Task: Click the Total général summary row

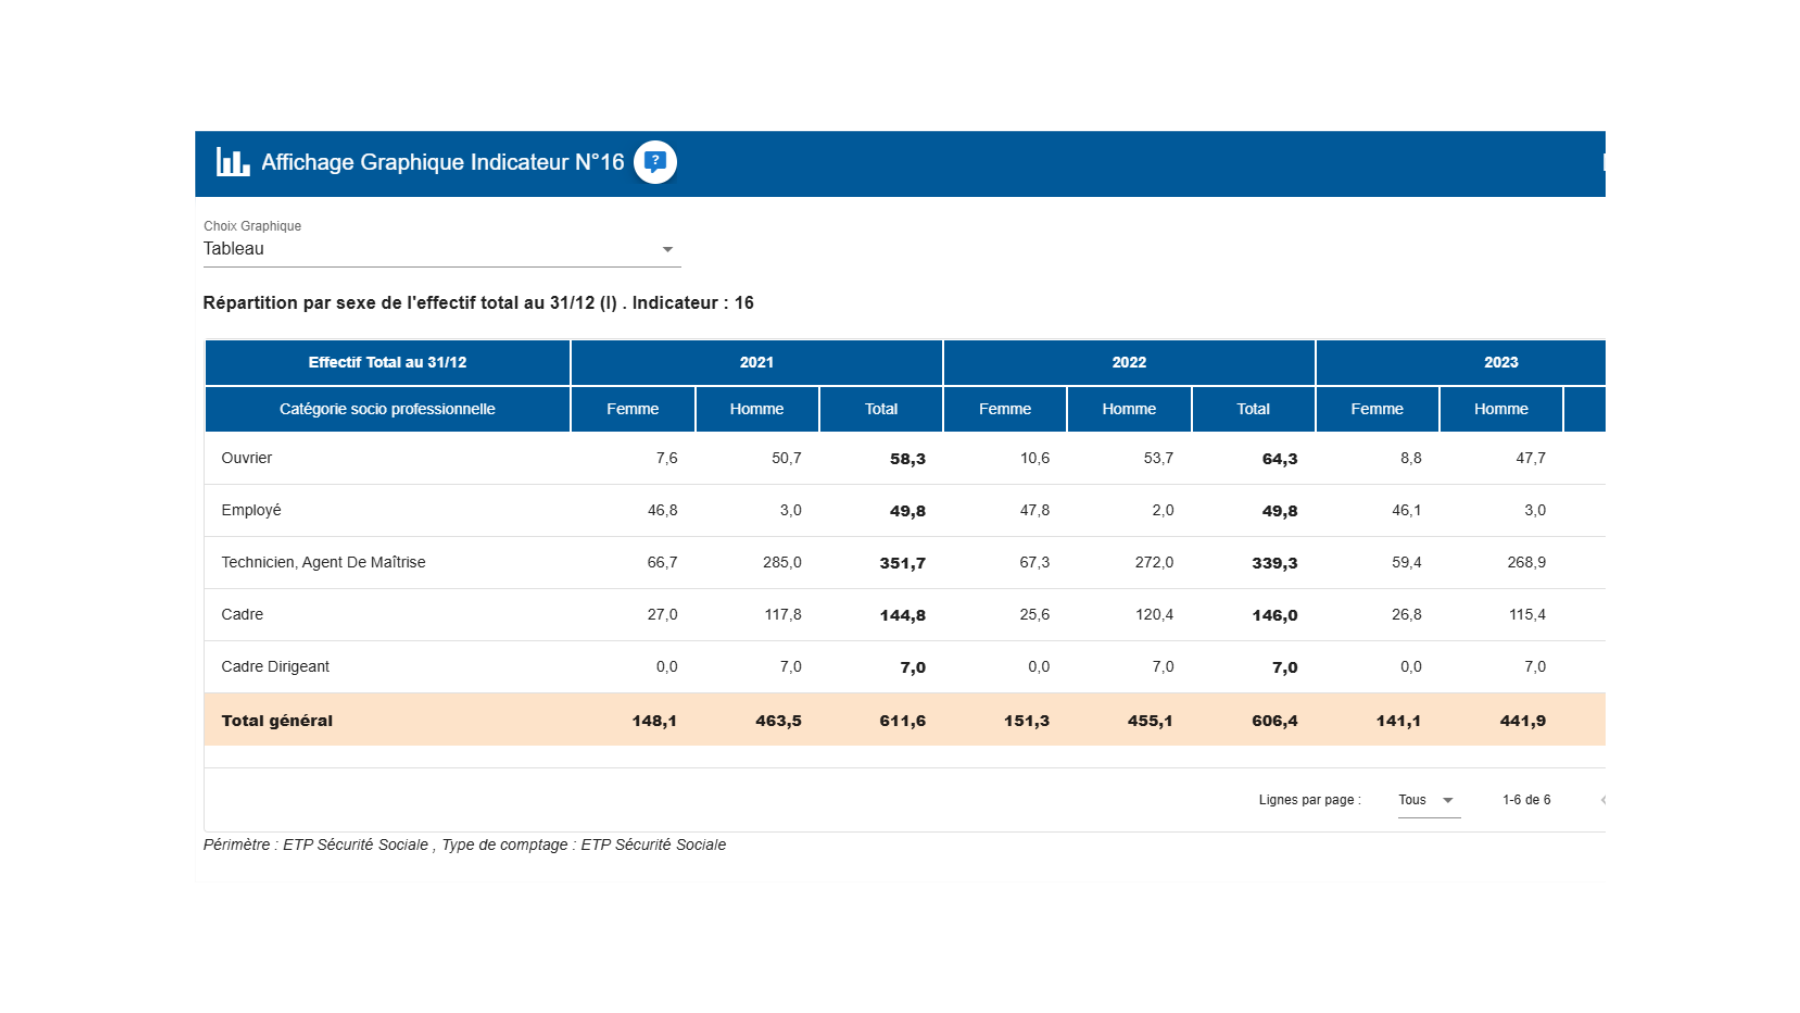Action: (x=277, y=720)
